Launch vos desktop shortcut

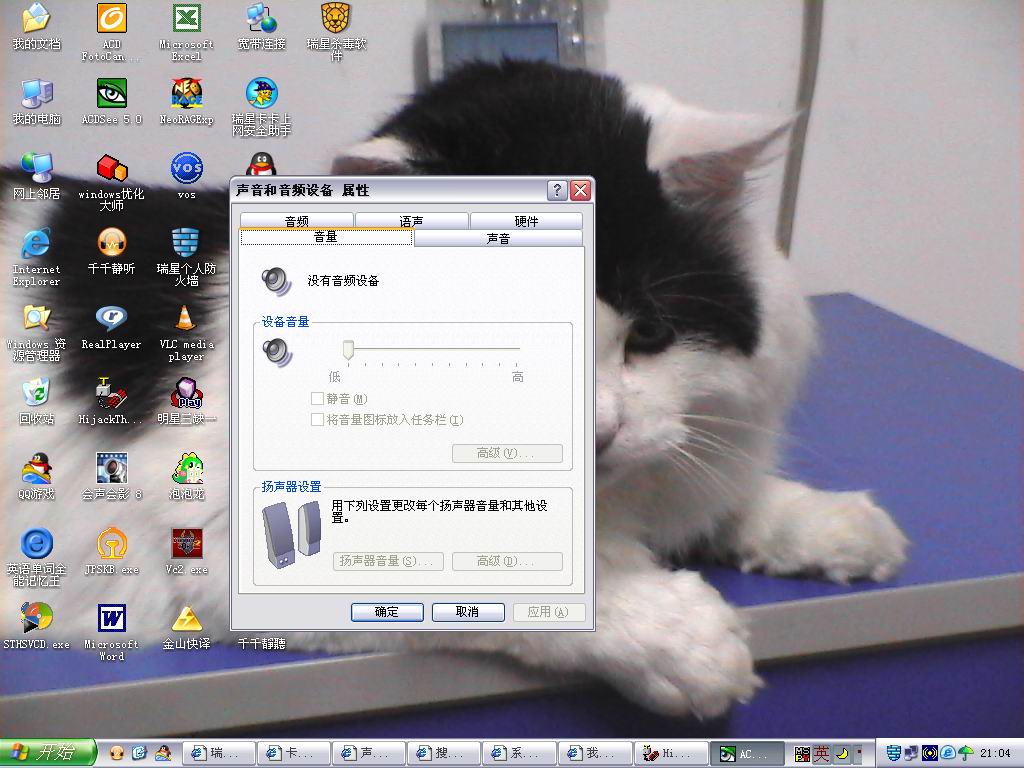pyautogui.click(x=187, y=176)
